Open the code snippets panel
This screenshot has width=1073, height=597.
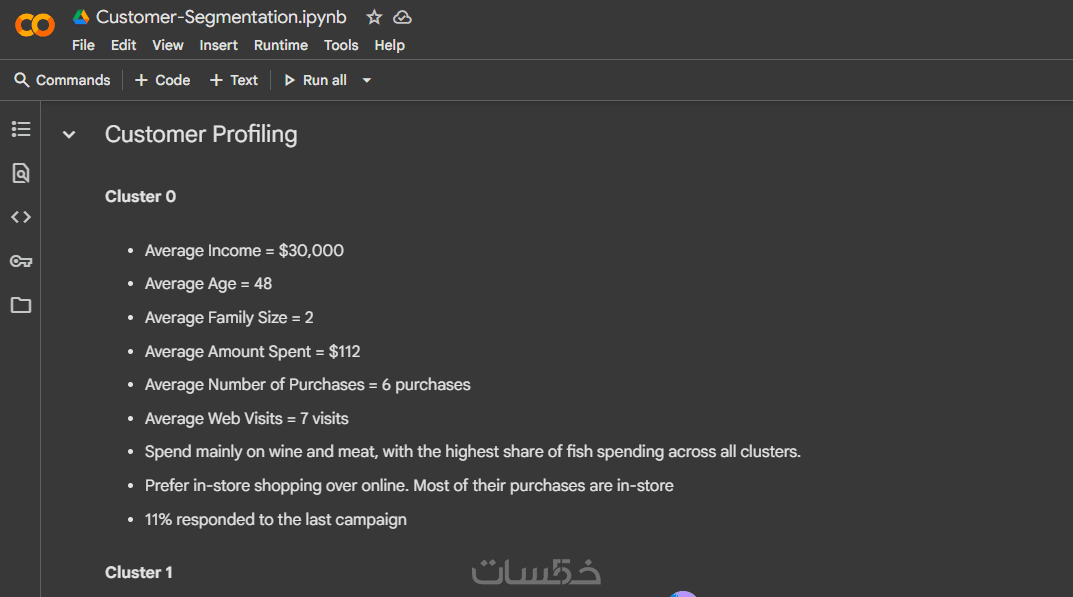coord(21,217)
